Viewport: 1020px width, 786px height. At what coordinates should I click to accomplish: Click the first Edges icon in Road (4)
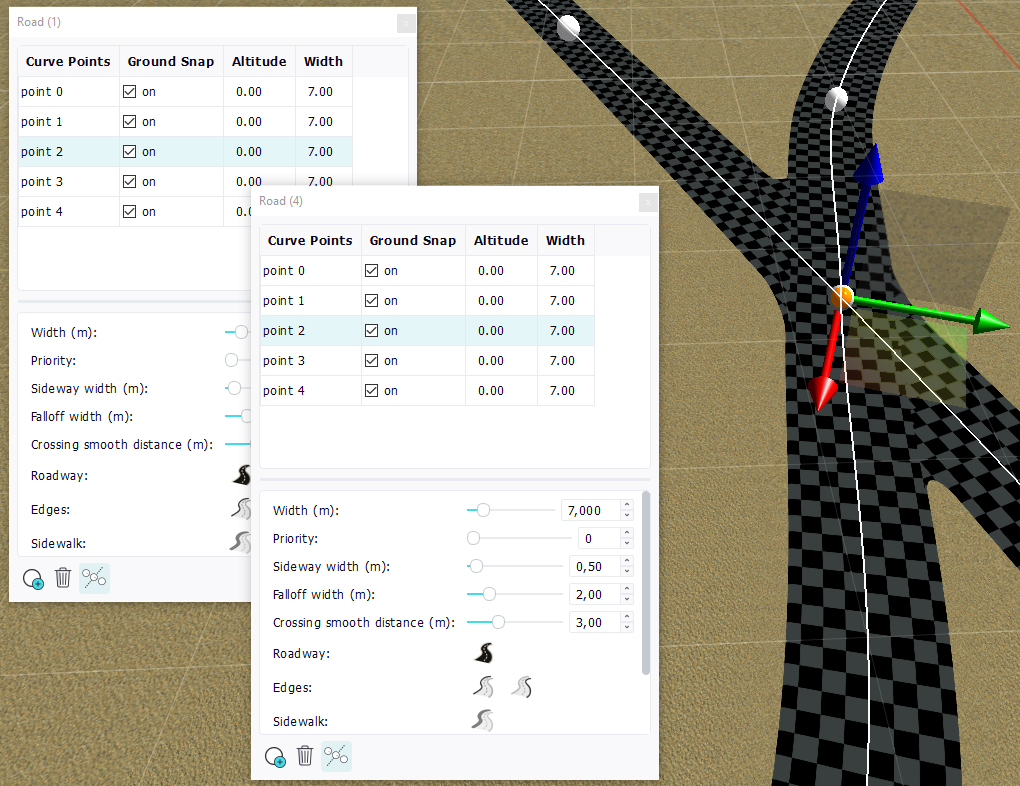coord(483,687)
